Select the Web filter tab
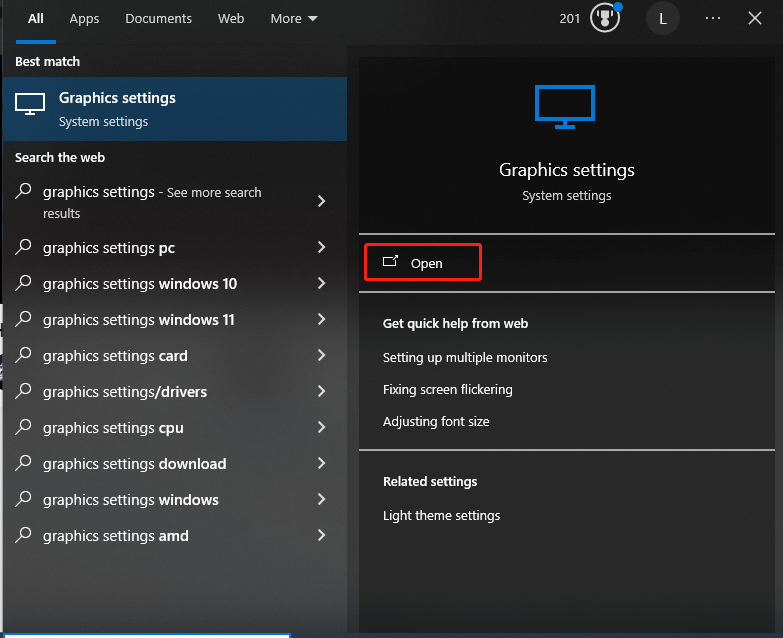This screenshot has height=638, width=783. click(x=231, y=18)
